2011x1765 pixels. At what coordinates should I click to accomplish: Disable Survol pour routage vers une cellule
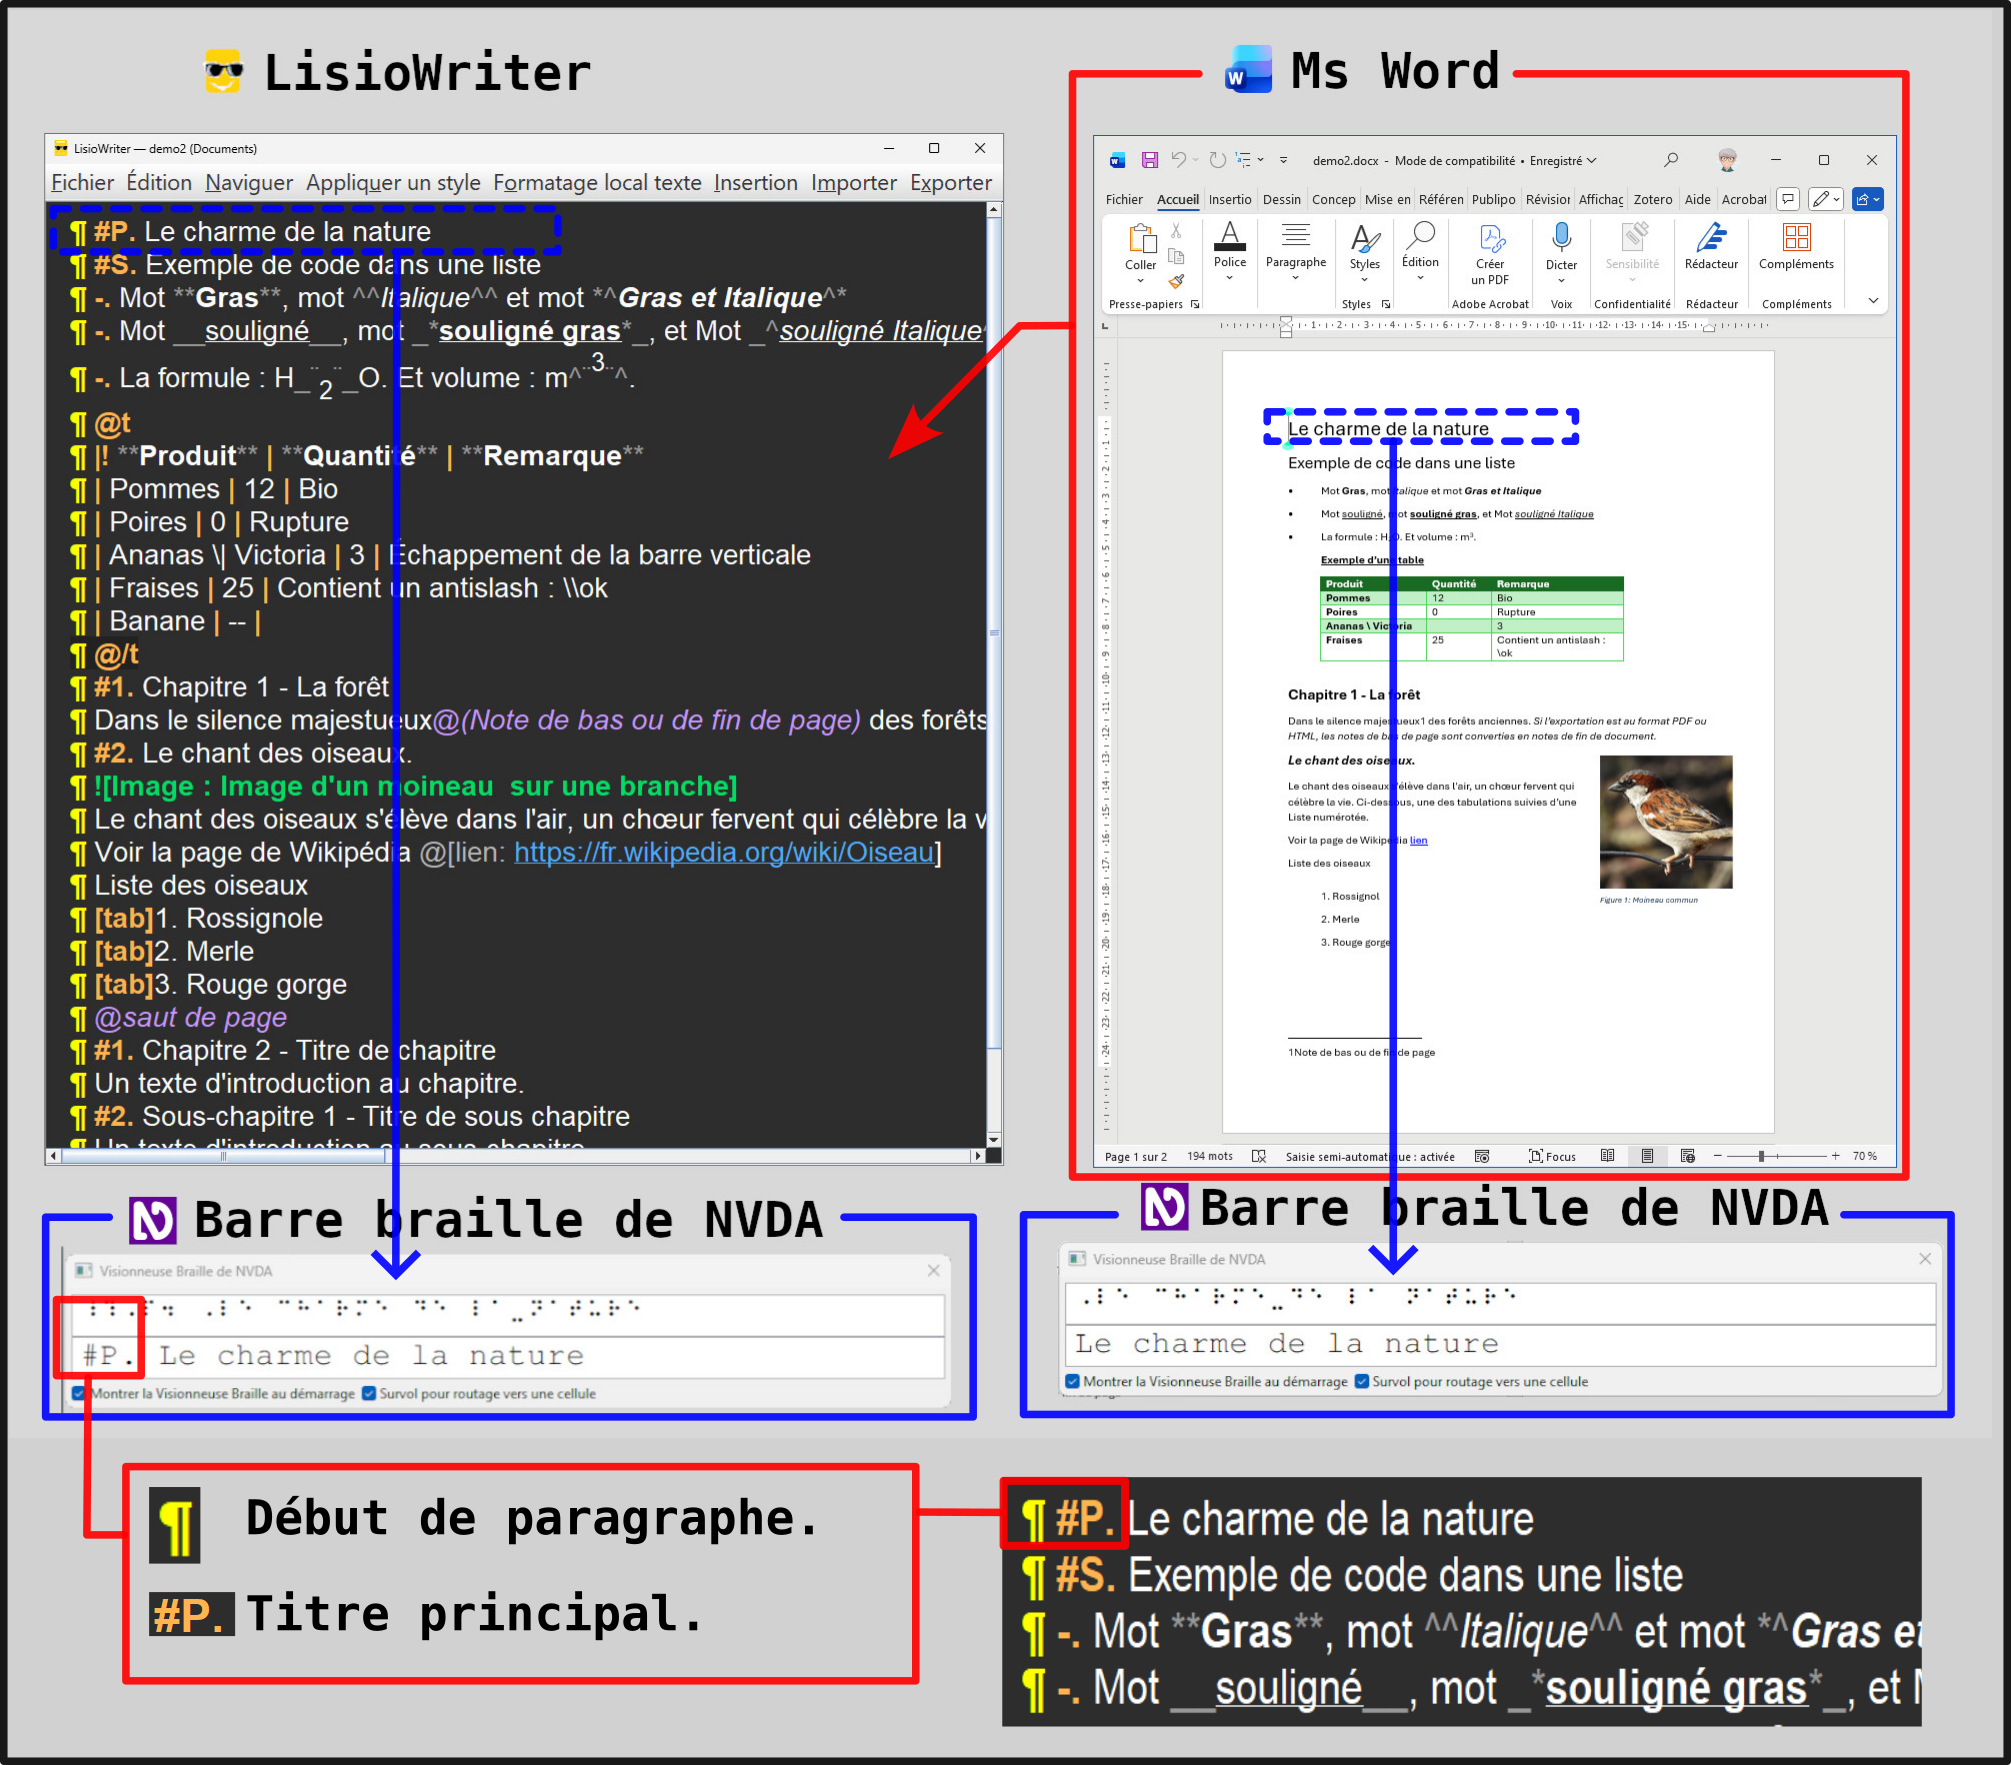point(368,1393)
